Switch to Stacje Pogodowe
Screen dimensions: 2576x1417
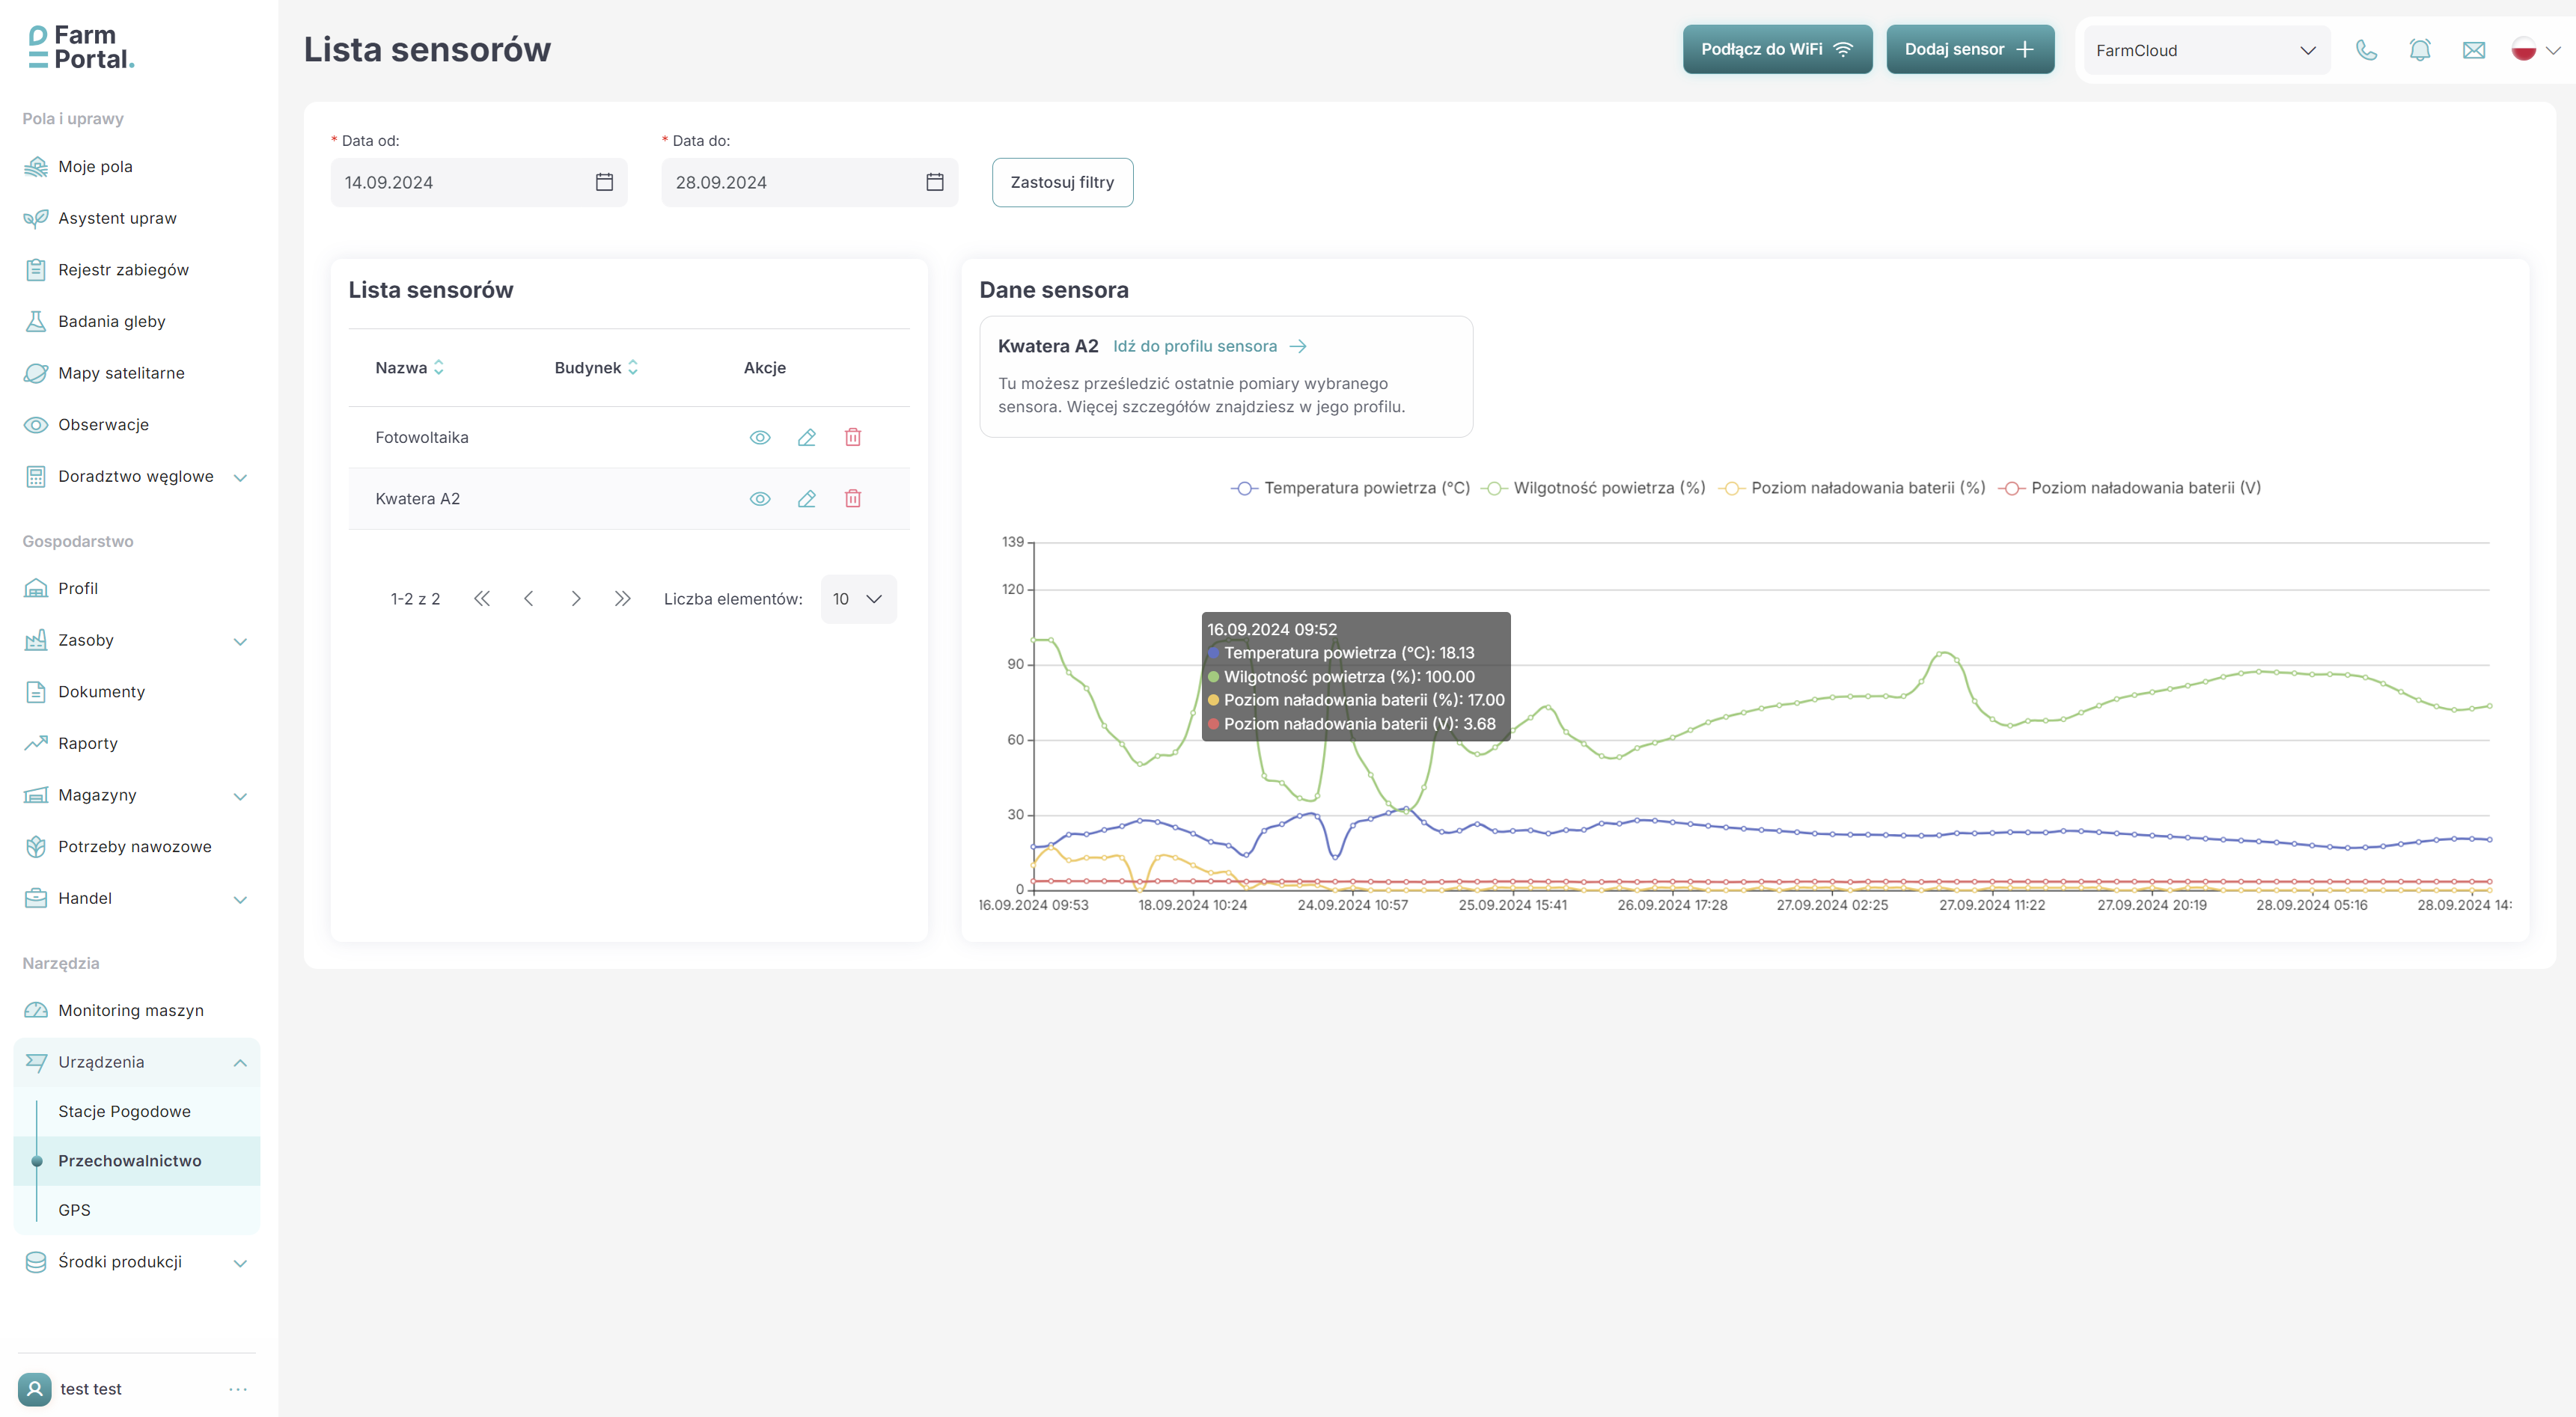point(124,1111)
